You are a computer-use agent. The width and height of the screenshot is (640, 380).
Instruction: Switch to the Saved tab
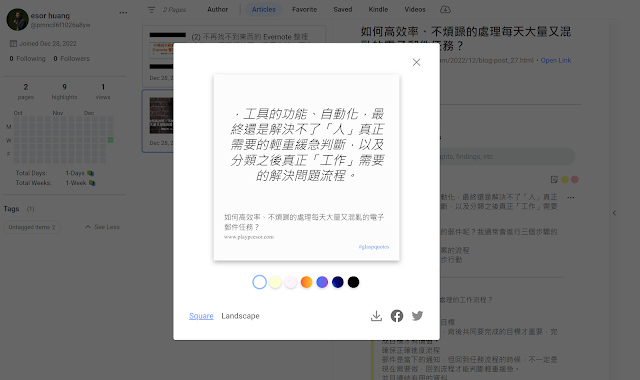[343, 9]
